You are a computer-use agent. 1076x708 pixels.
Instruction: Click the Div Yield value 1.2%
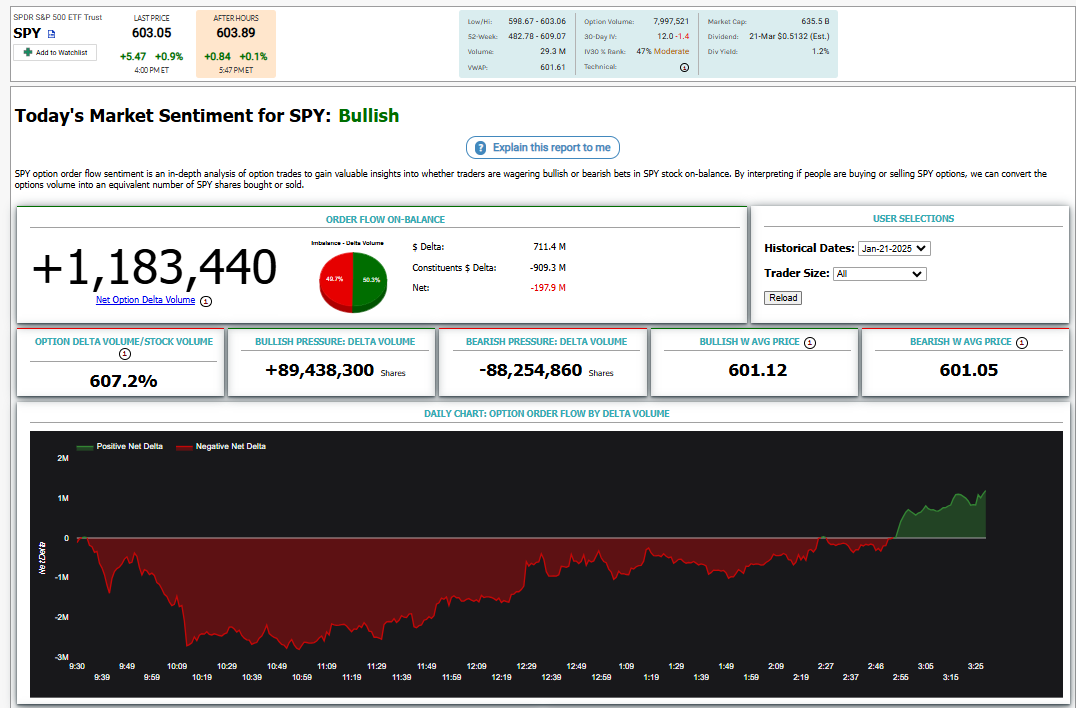(x=821, y=51)
